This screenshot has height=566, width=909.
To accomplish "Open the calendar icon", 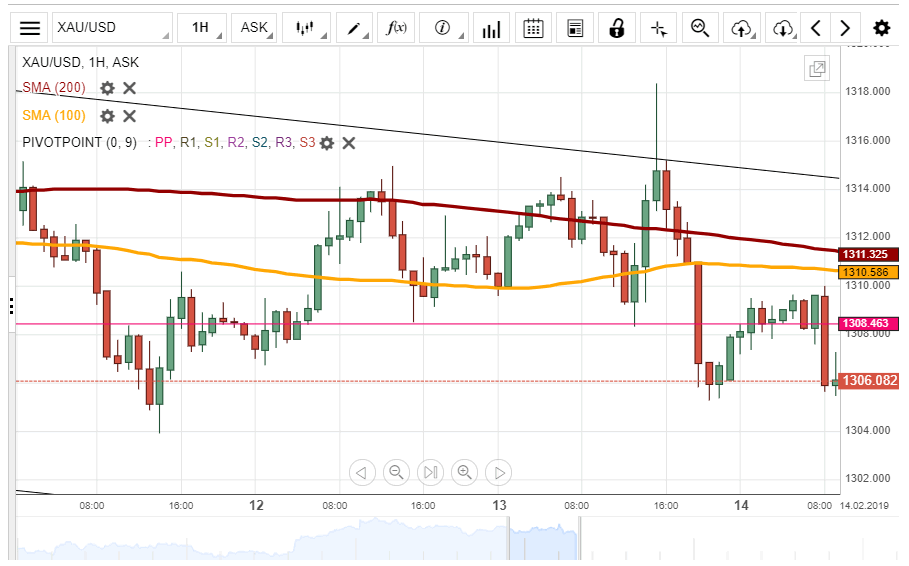I will pos(533,28).
